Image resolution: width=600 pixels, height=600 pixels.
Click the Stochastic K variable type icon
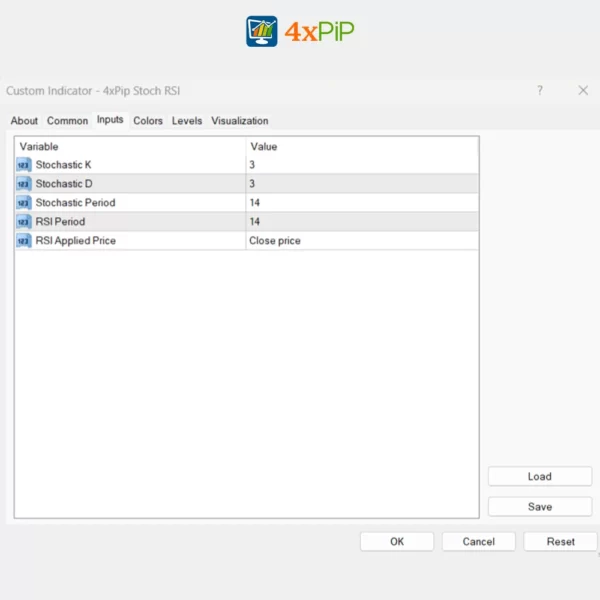pos(24,165)
